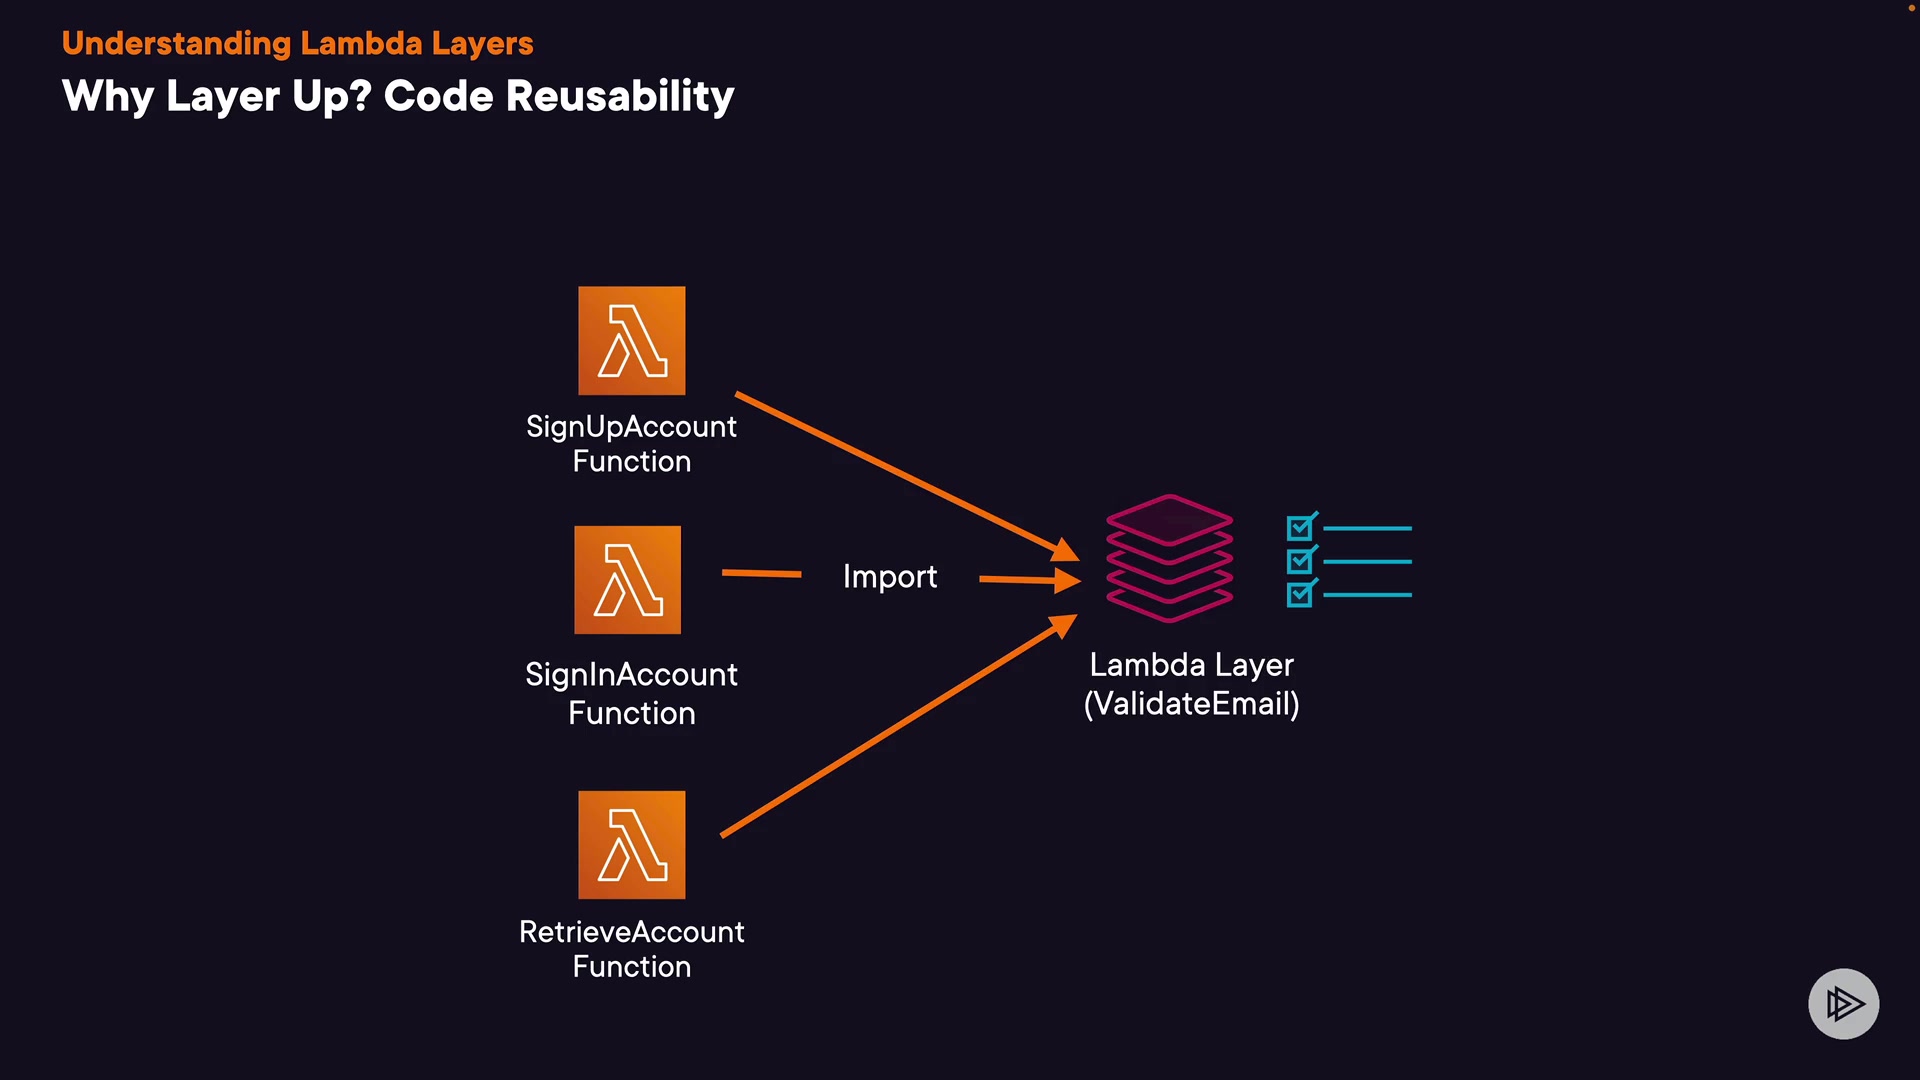1920x1080 pixels.
Task: Click the Understanding Lambda Layers orange heading
Action: click(x=297, y=43)
